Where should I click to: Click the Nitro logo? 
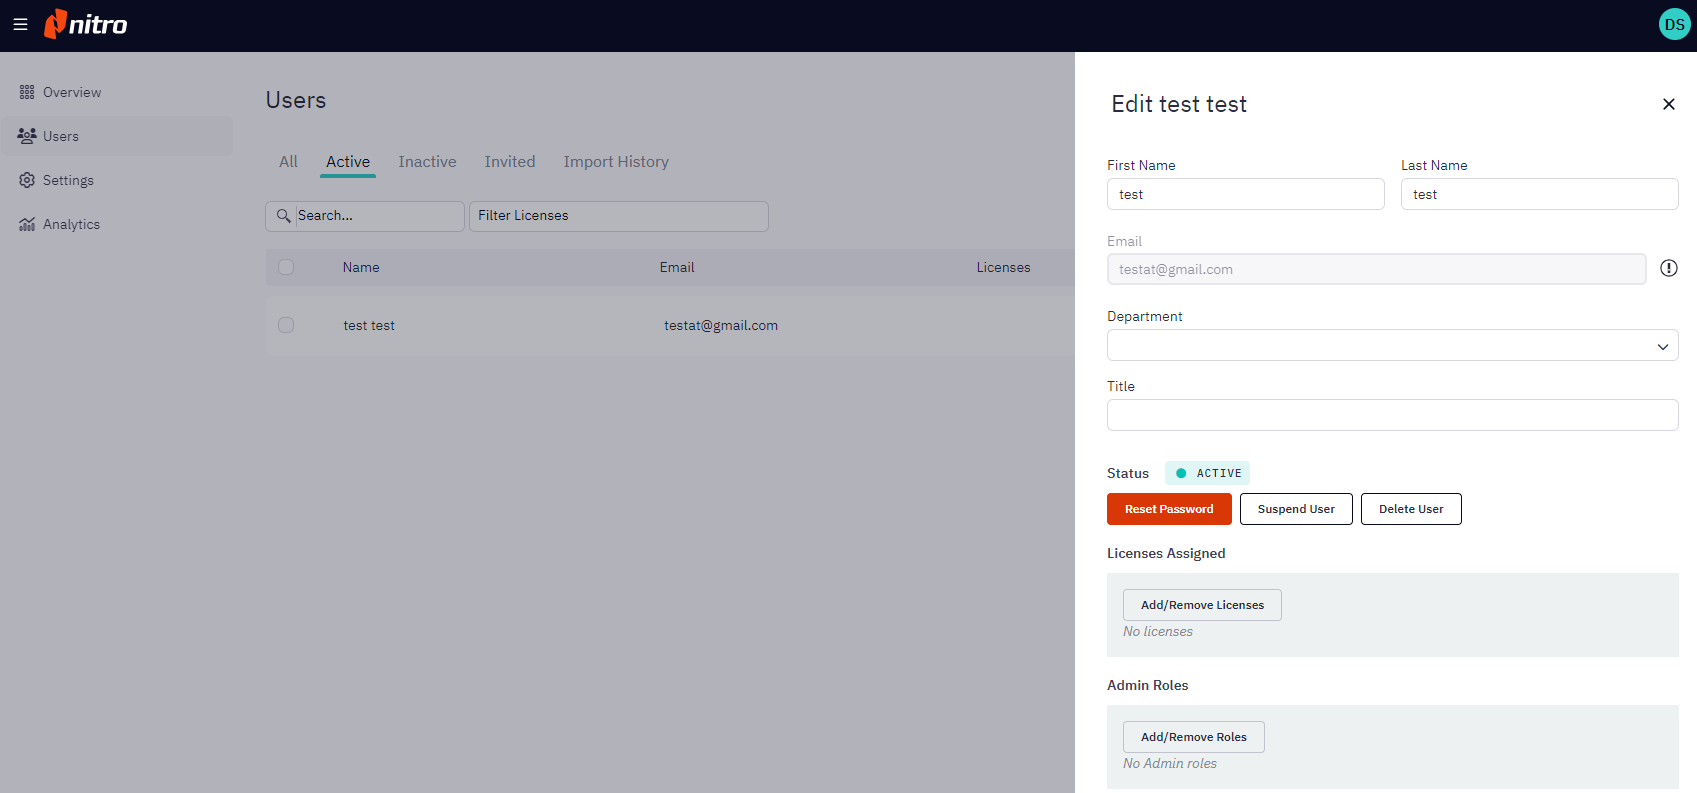[86, 24]
